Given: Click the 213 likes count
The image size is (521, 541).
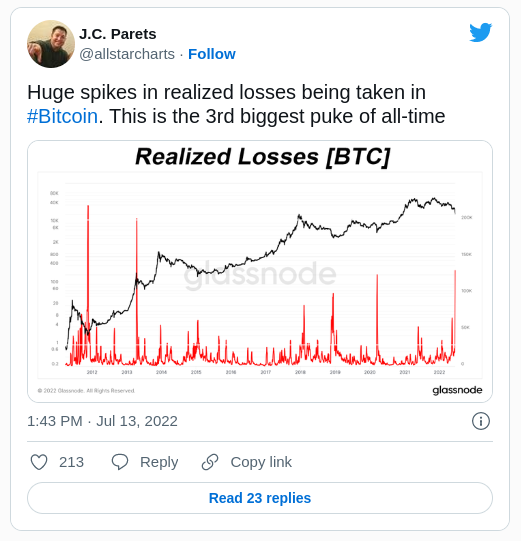Looking at the screenshot, I should click(71, 462).
